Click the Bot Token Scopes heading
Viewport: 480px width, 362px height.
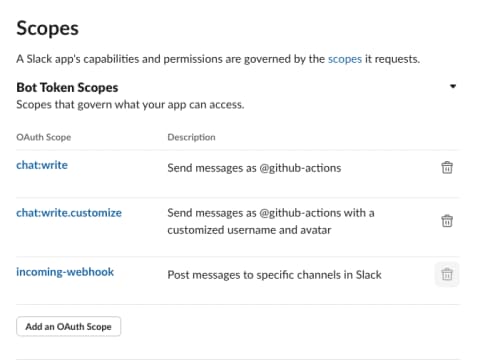[67, 87]
